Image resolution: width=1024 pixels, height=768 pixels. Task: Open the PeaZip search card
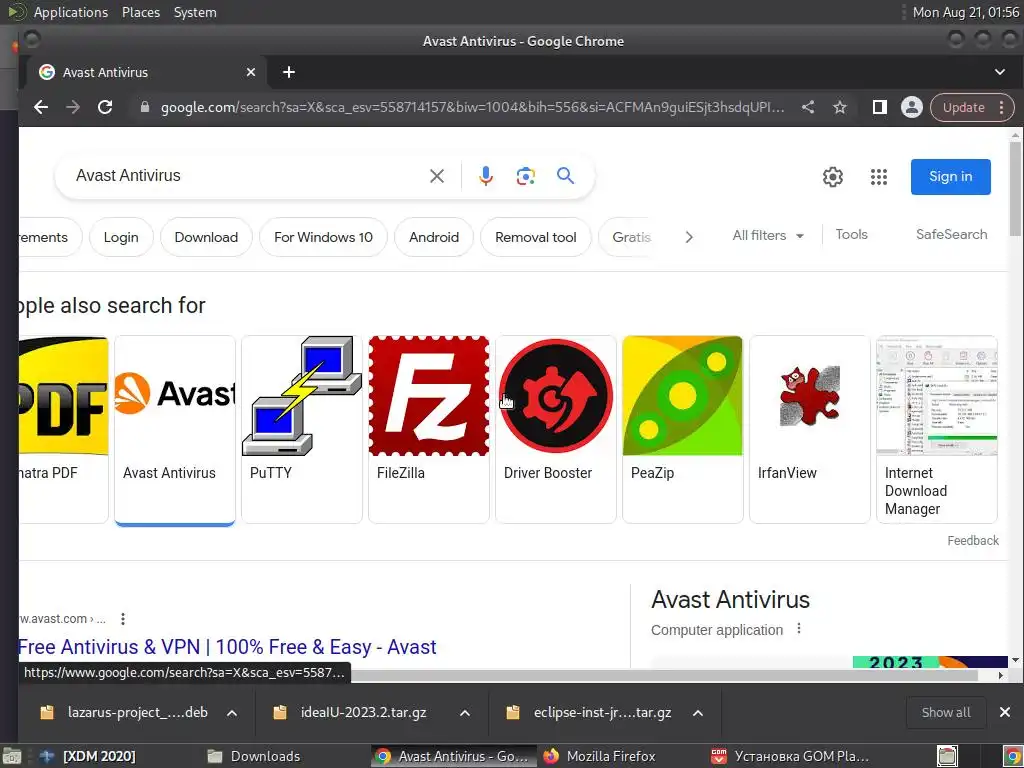pos(682,429)
